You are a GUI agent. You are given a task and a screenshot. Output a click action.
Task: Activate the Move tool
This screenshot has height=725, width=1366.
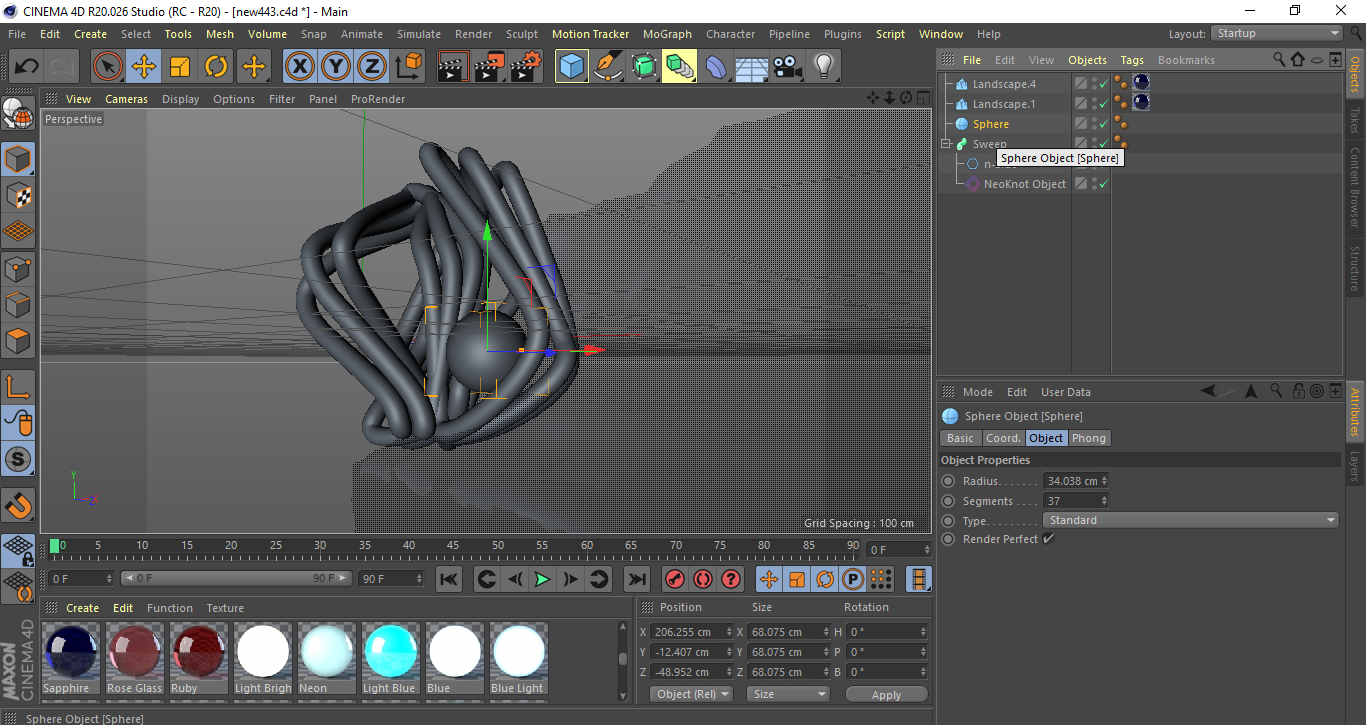coord(144,67)
